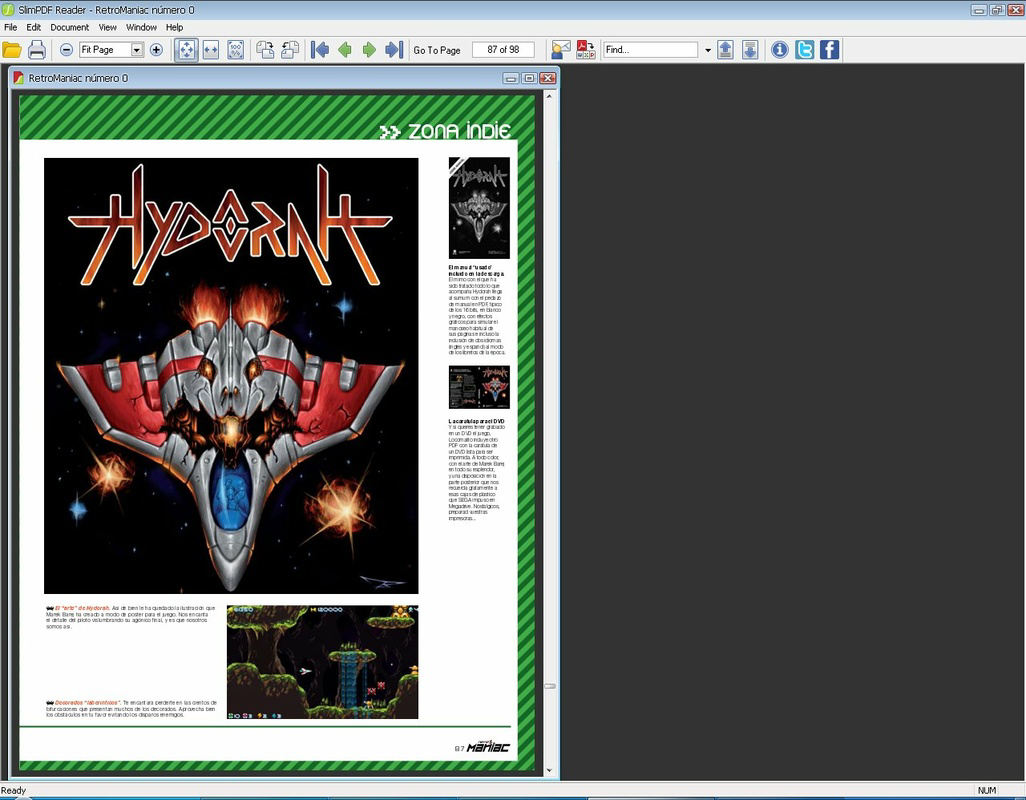
Task: Print the document via printer icon
Action: [37, 50]
